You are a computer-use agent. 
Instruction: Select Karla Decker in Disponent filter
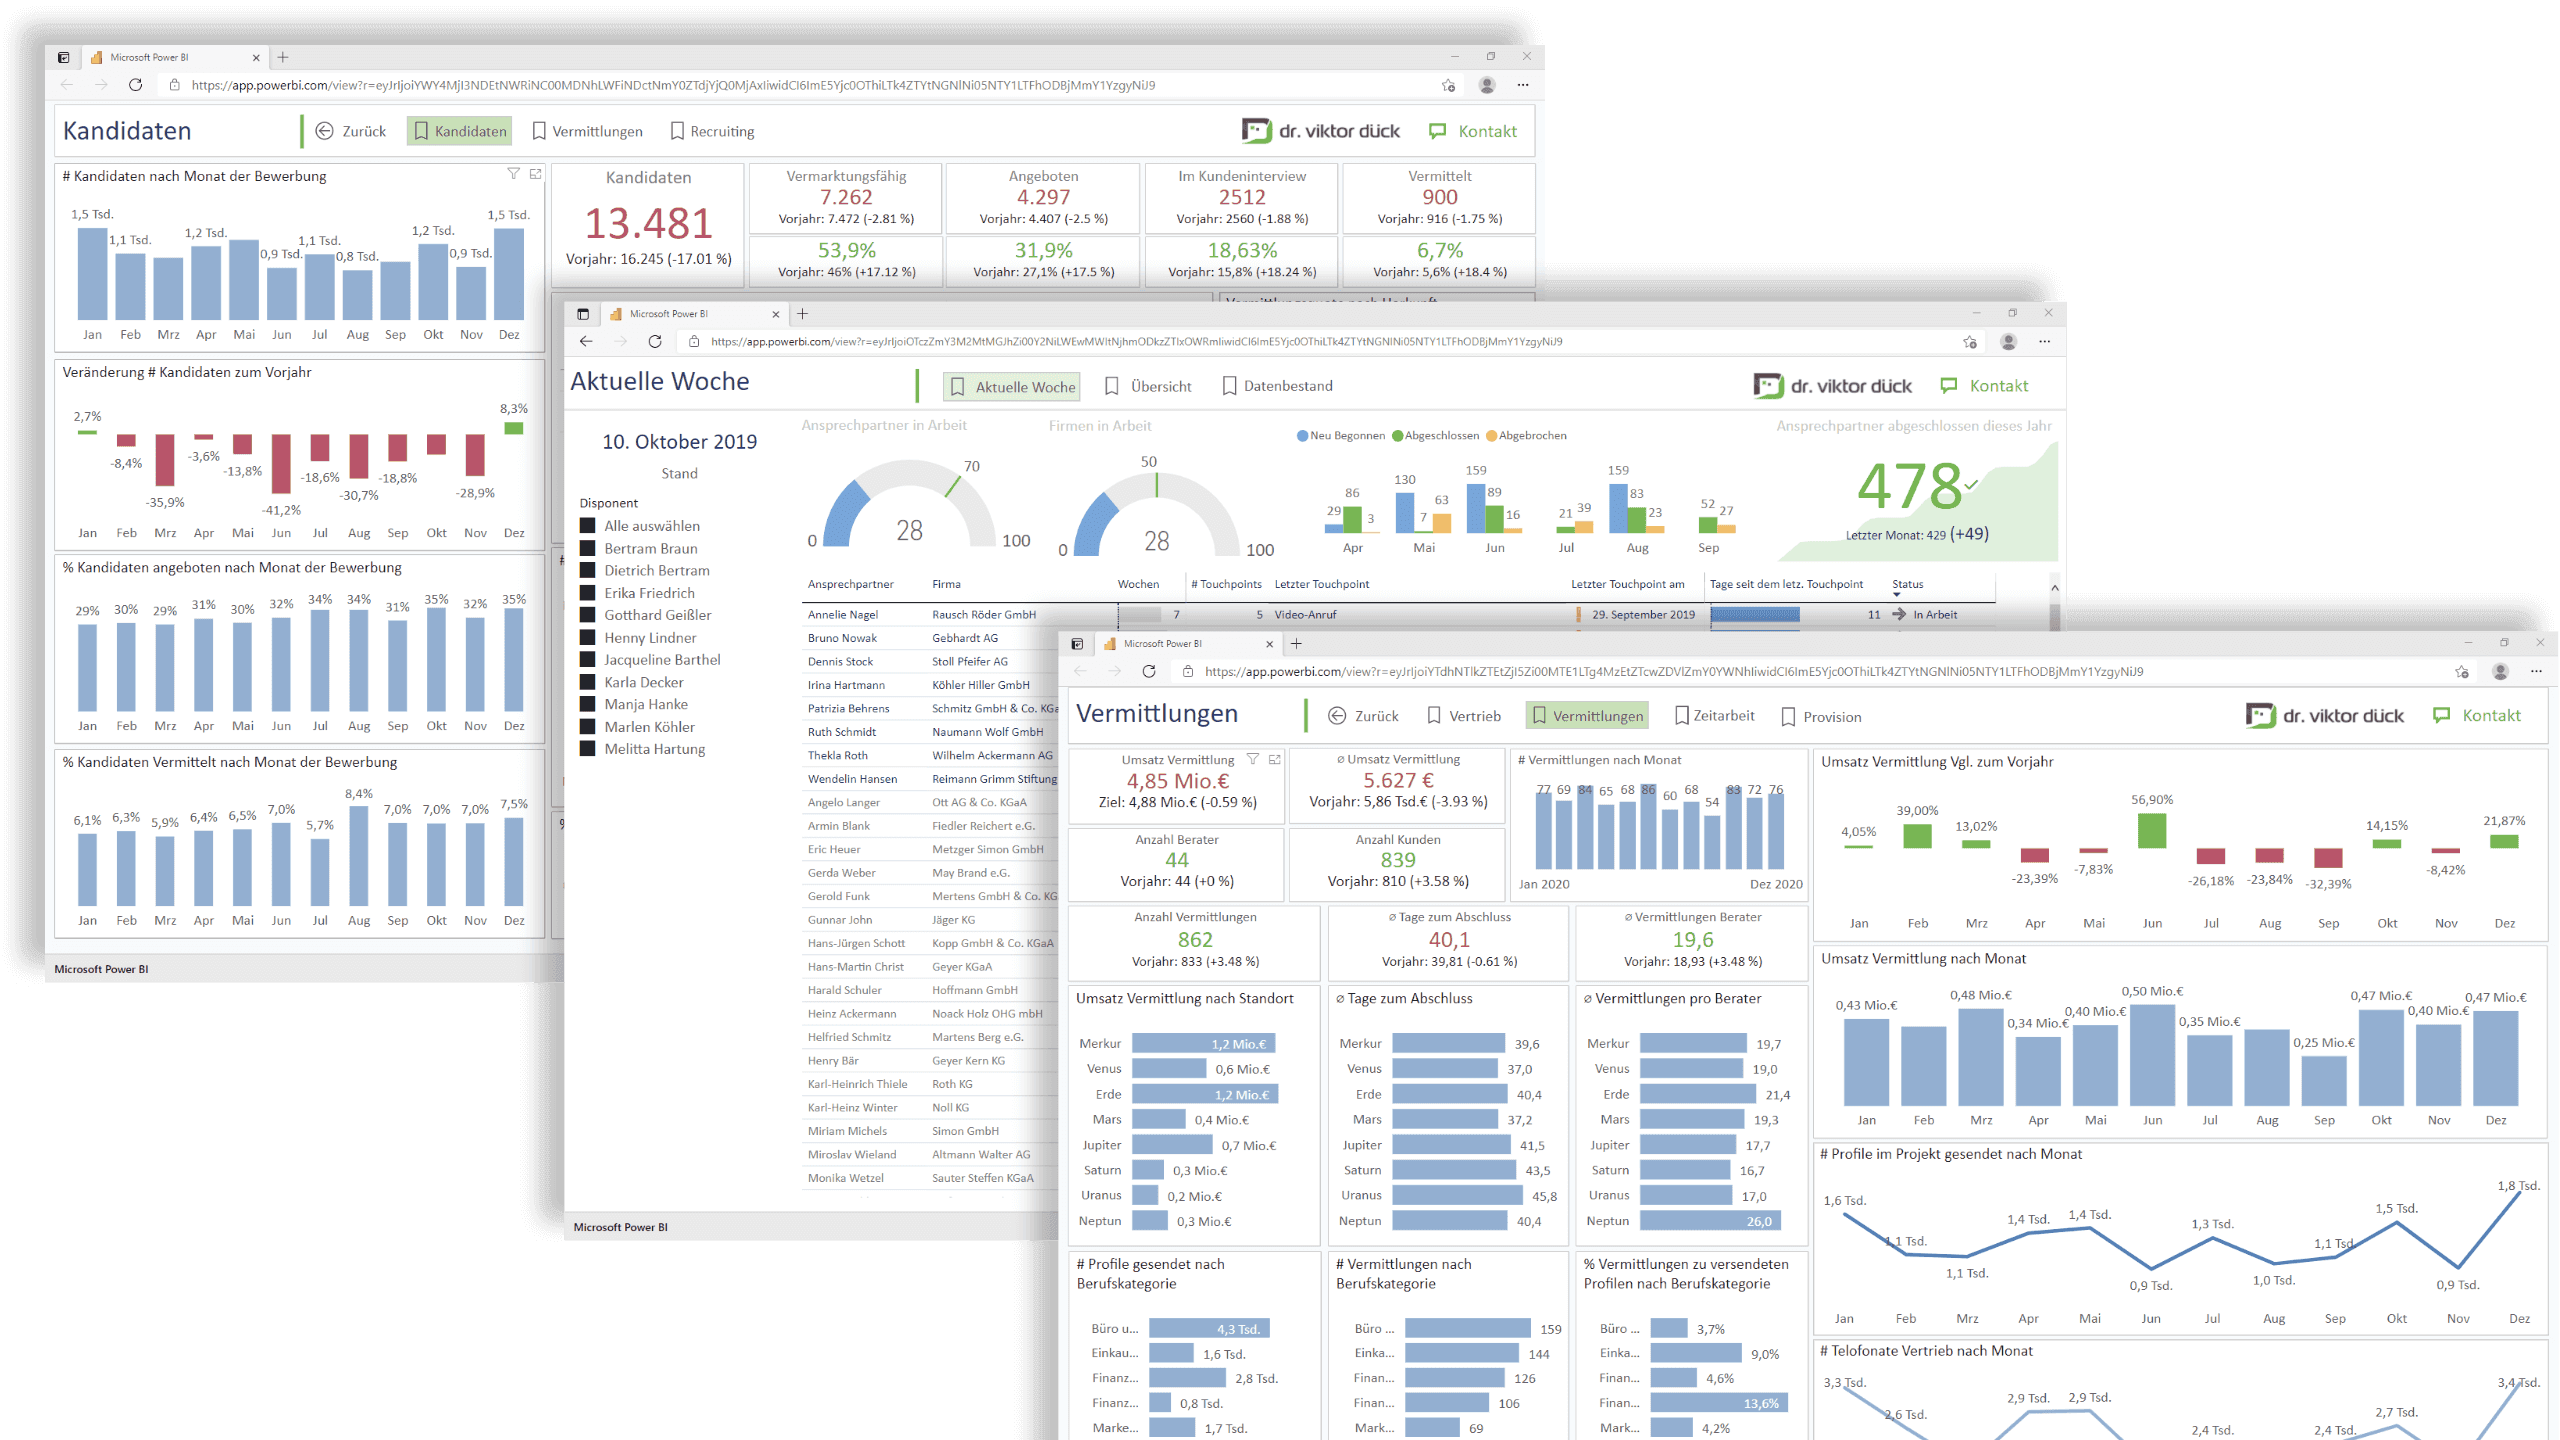tap(588, 683)
